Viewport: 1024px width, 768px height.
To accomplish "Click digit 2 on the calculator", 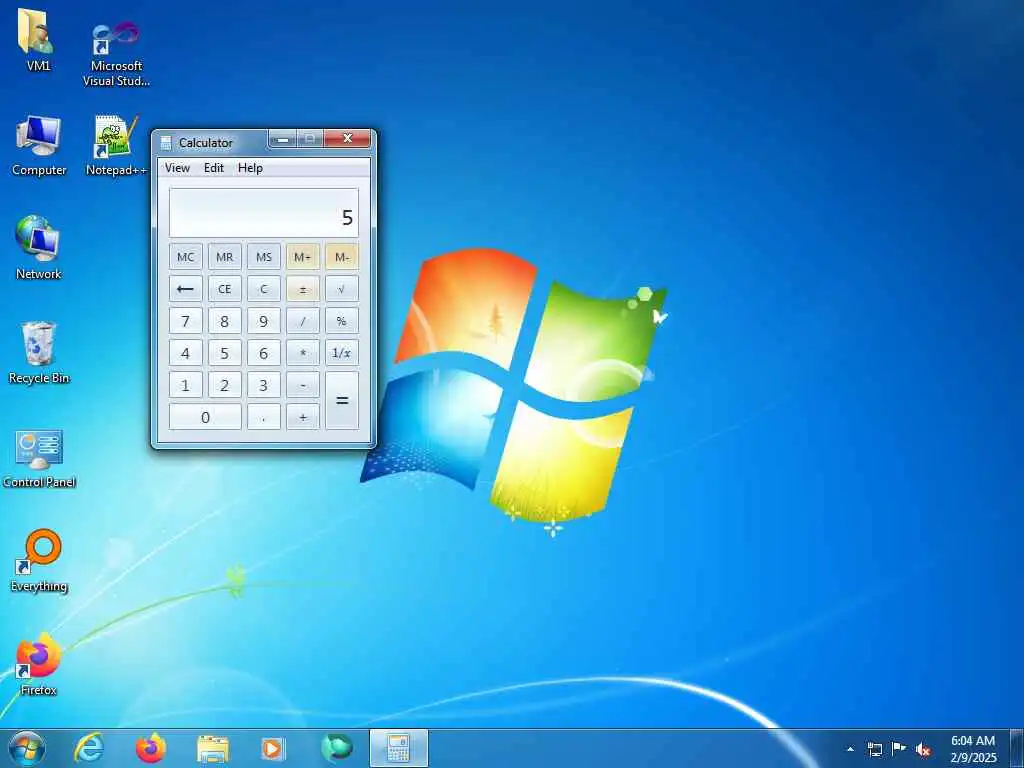I will coord(225,385).
